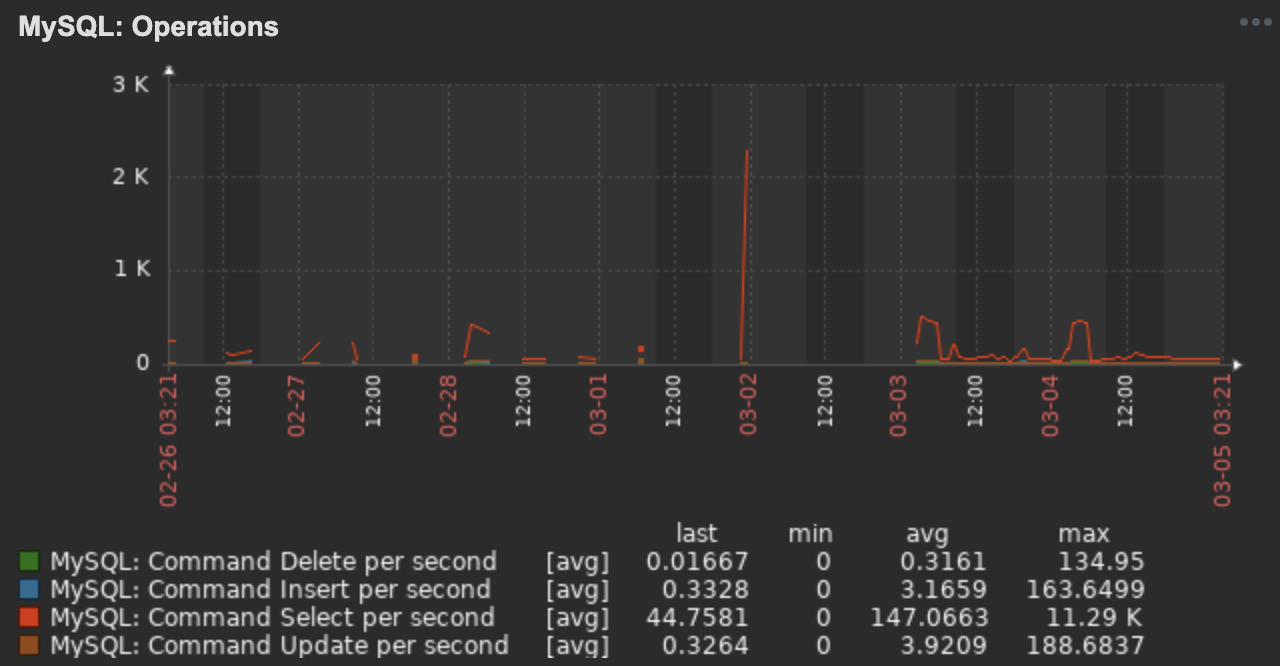Screen dimensions: 1280x666
Task: Click the 03-05 03:21 end time label
Action: (x=1222, y=440)
